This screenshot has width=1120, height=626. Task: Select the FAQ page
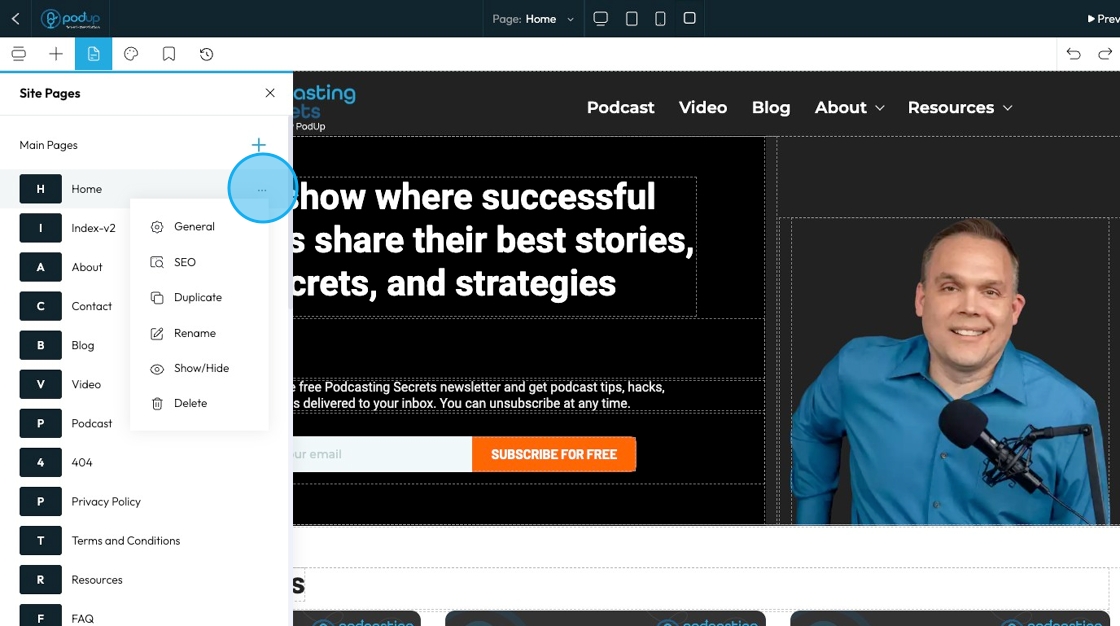coord(143,619)
